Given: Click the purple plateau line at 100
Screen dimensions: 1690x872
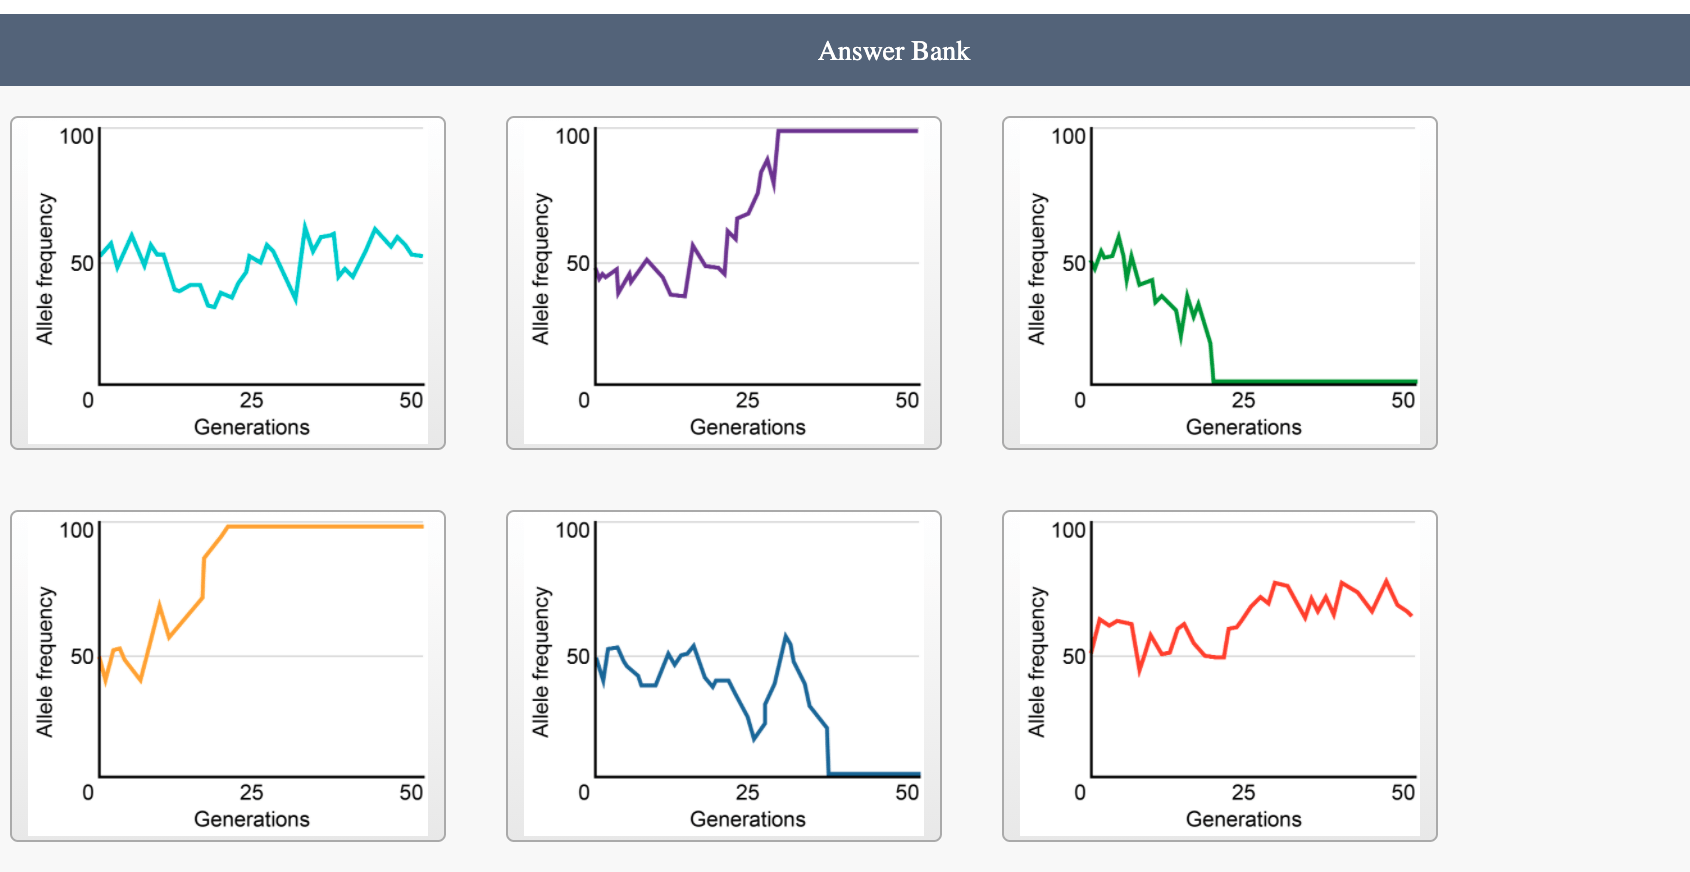Looking at the screenshot, I should coord(848,131).
